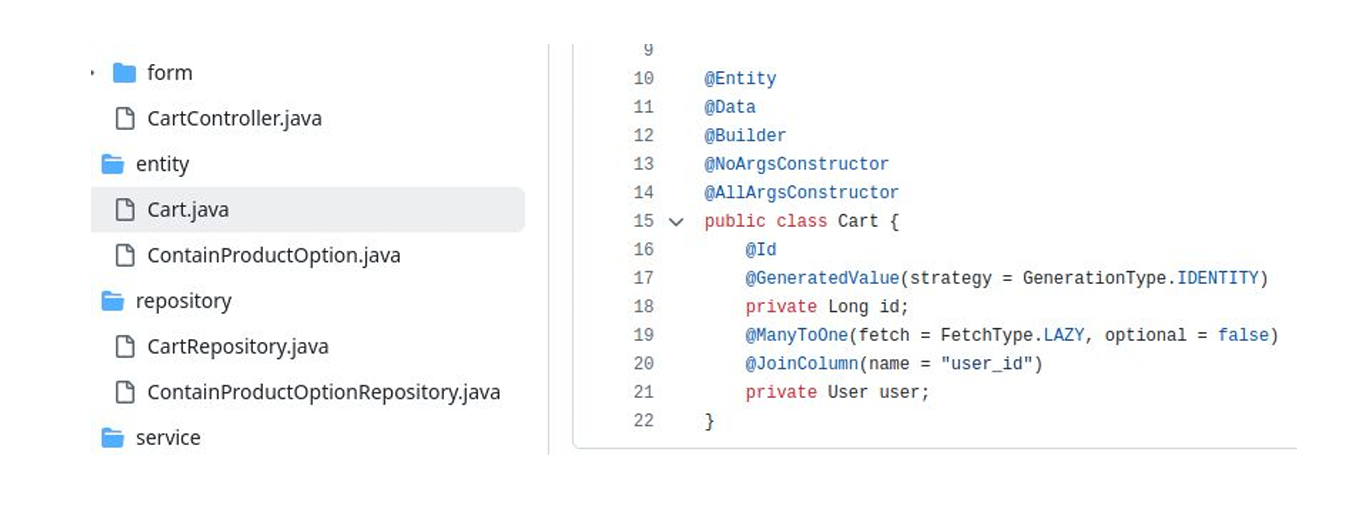Click the service folder icon
The height and width of the screenshot is (516, 1366).
pos(113,438)
